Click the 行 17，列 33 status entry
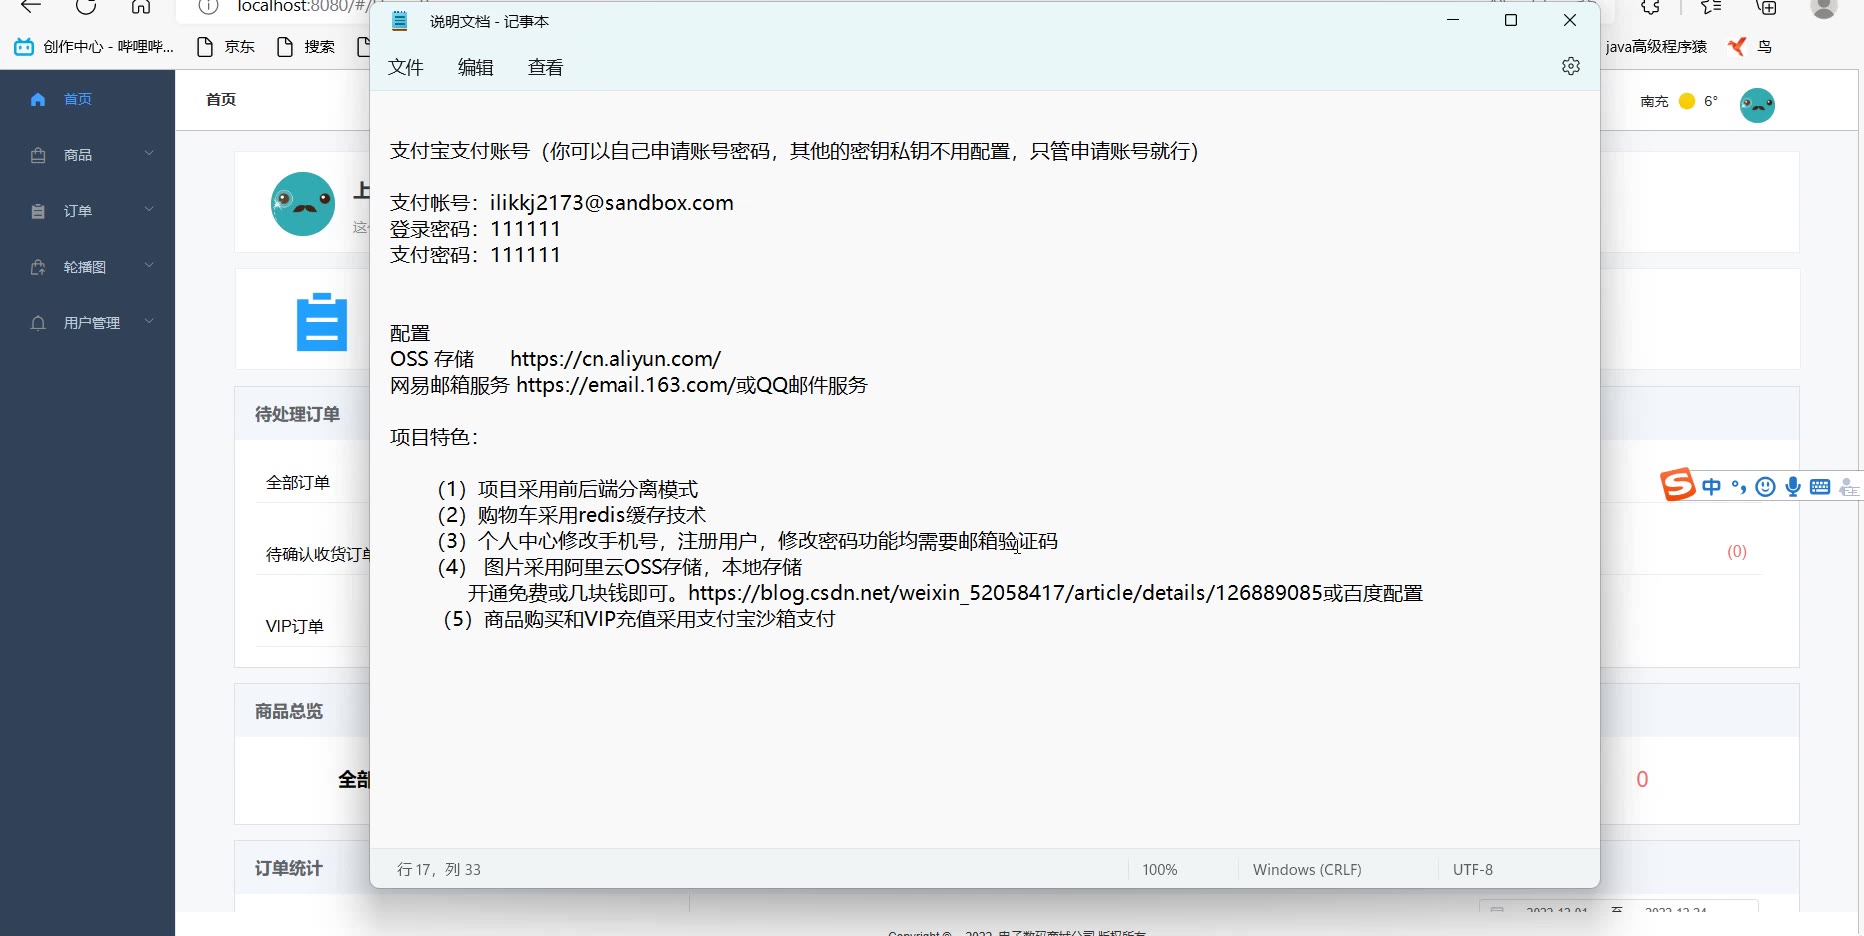Screen dimensions: 1864x936 439,870
